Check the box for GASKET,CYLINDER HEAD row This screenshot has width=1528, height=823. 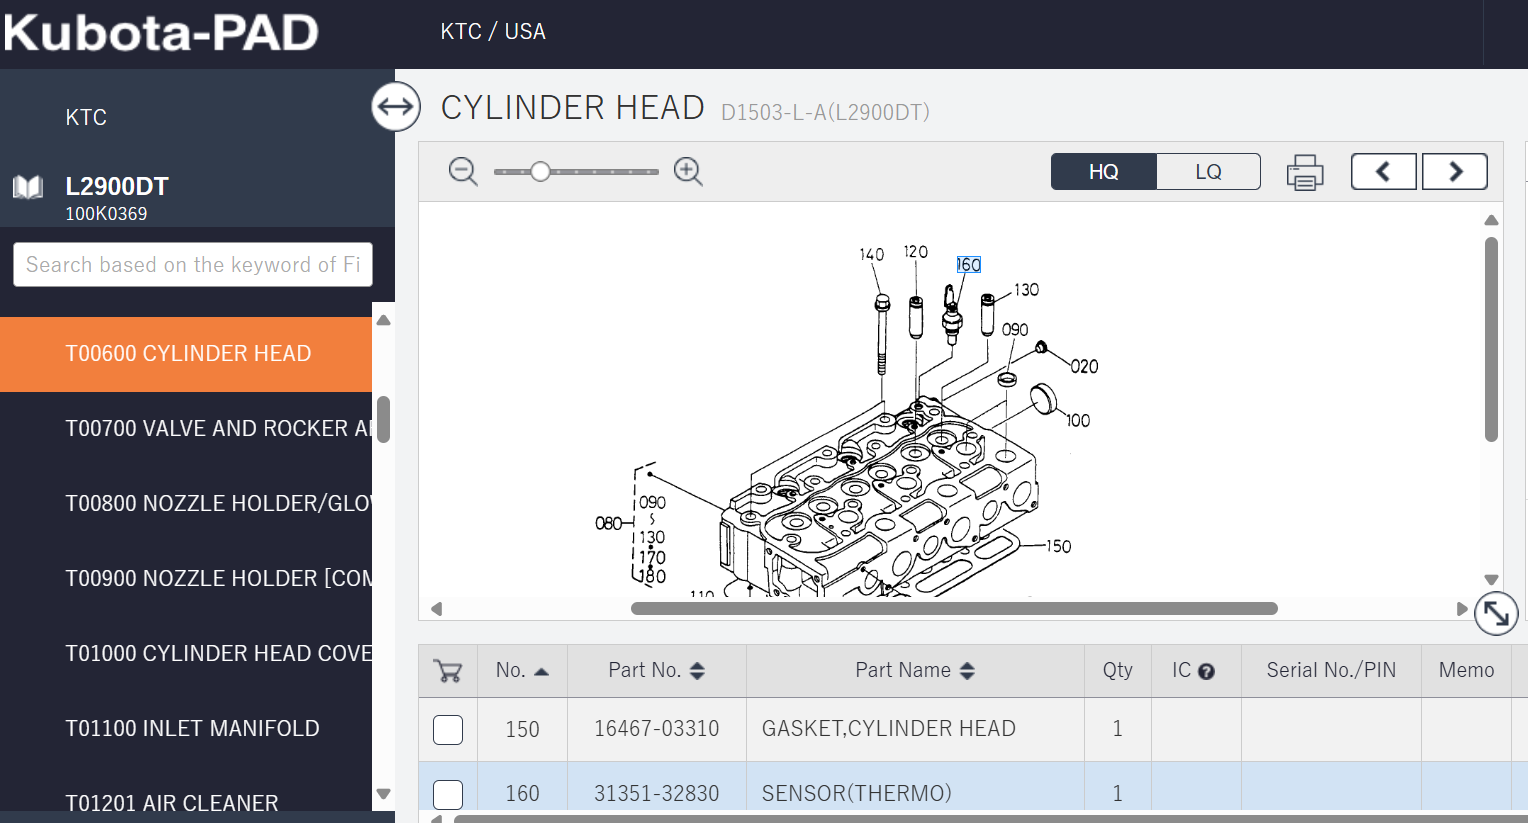[448, 730]
